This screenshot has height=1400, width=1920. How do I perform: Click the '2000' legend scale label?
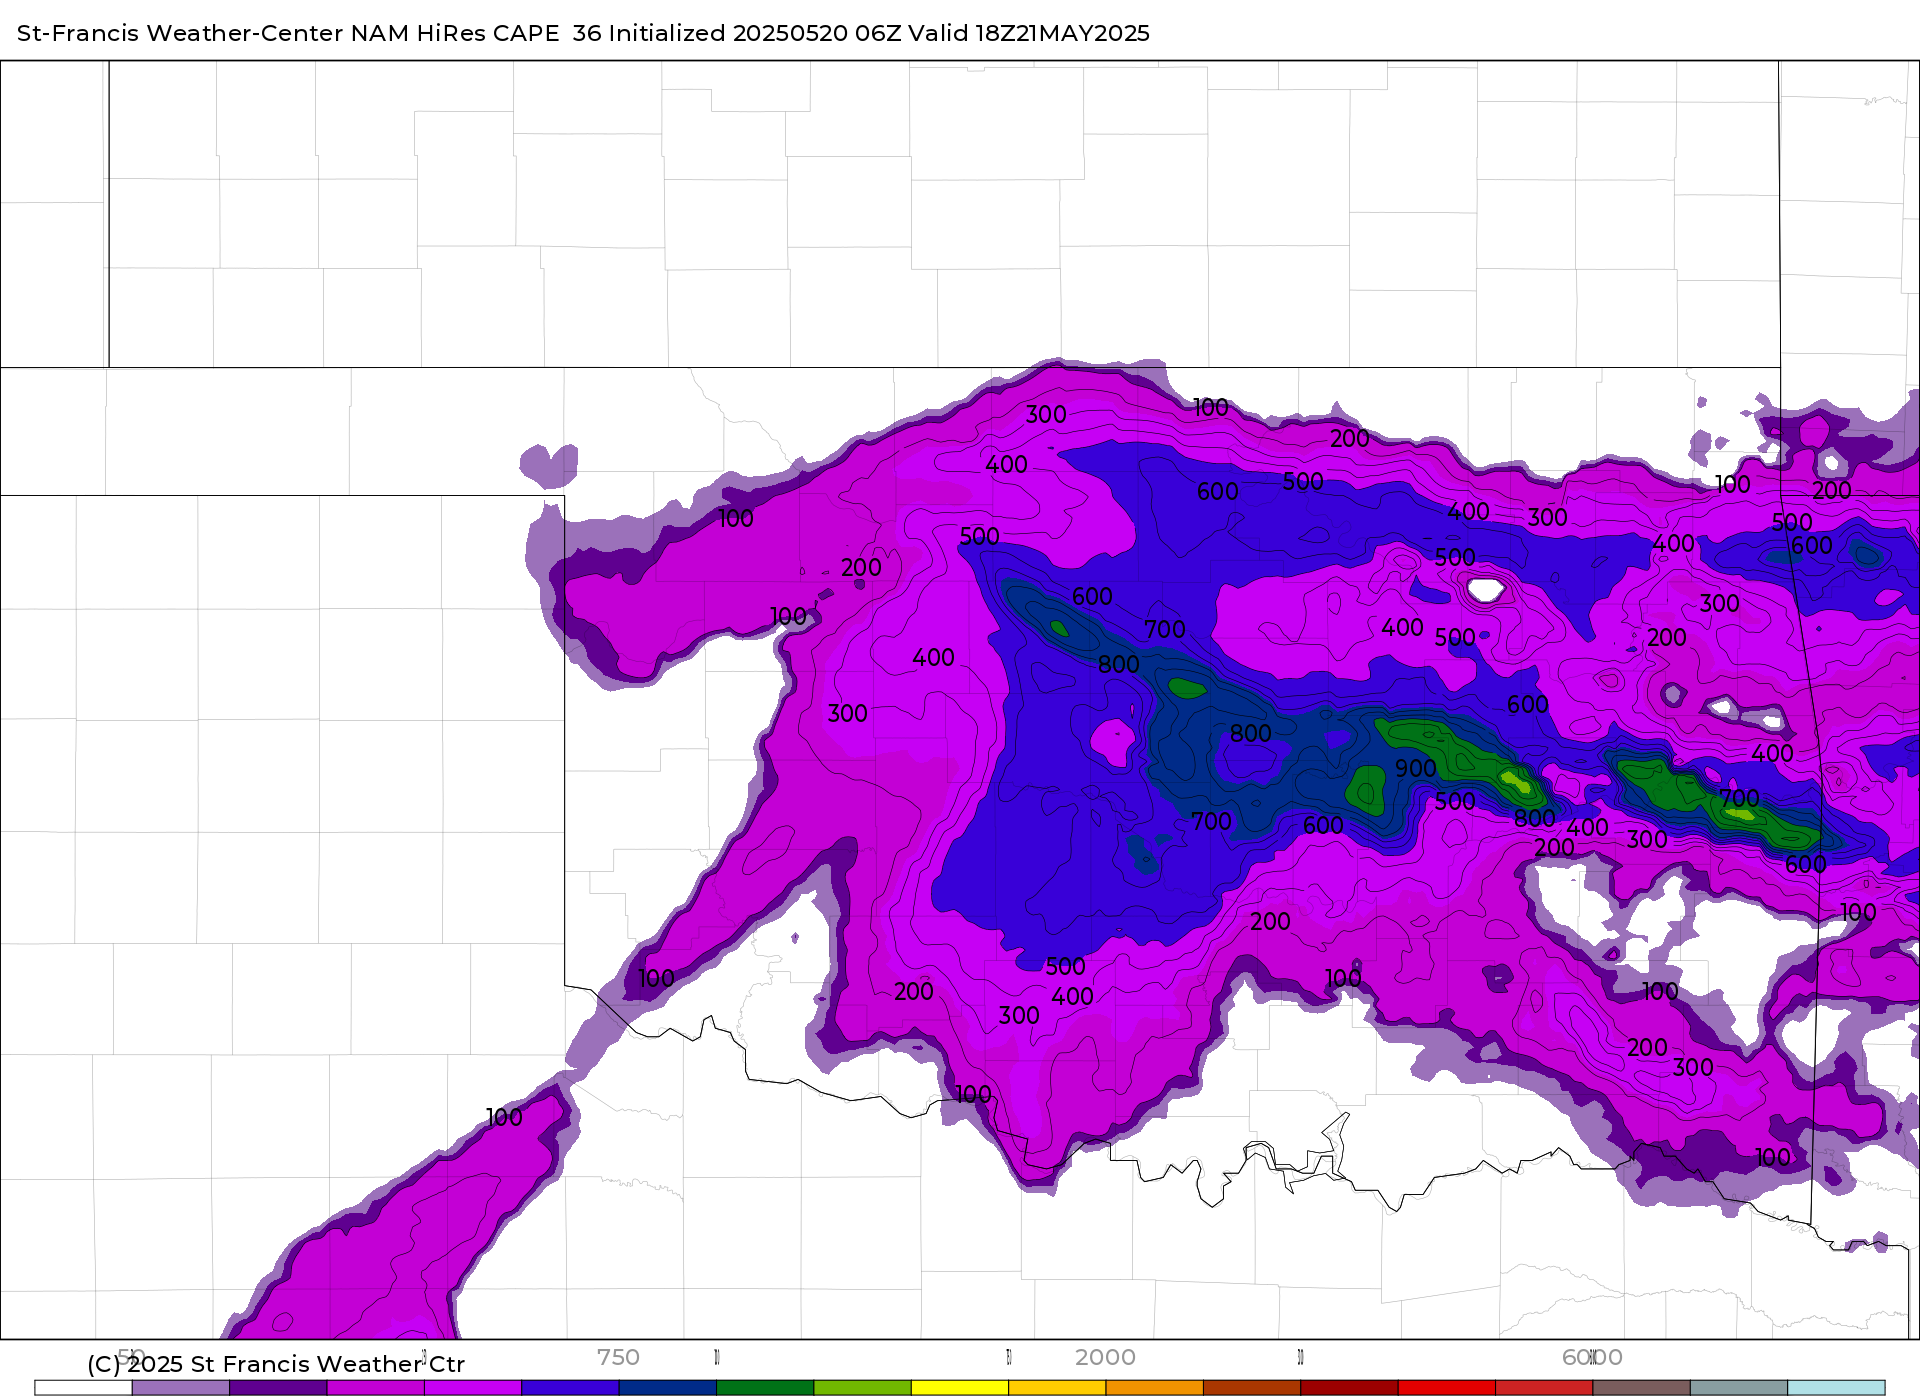point(1105,1357)
